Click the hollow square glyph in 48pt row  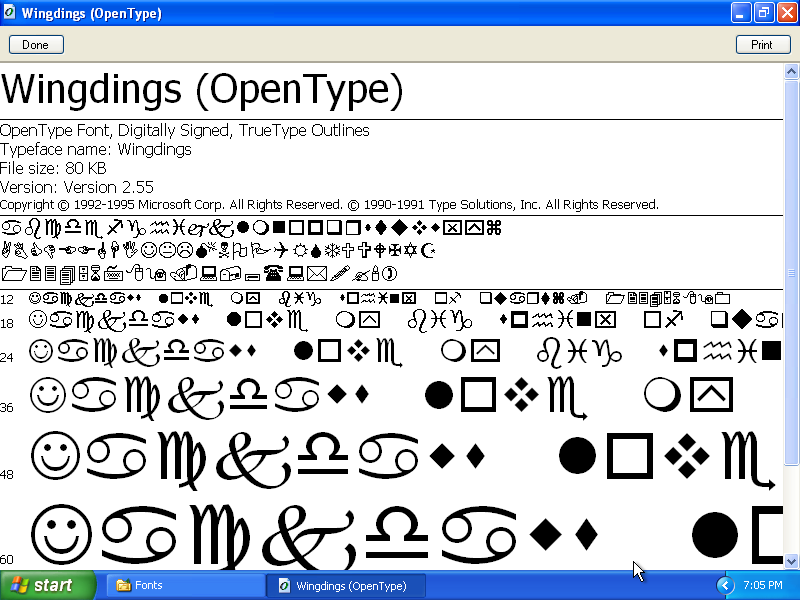click(630, 456)
